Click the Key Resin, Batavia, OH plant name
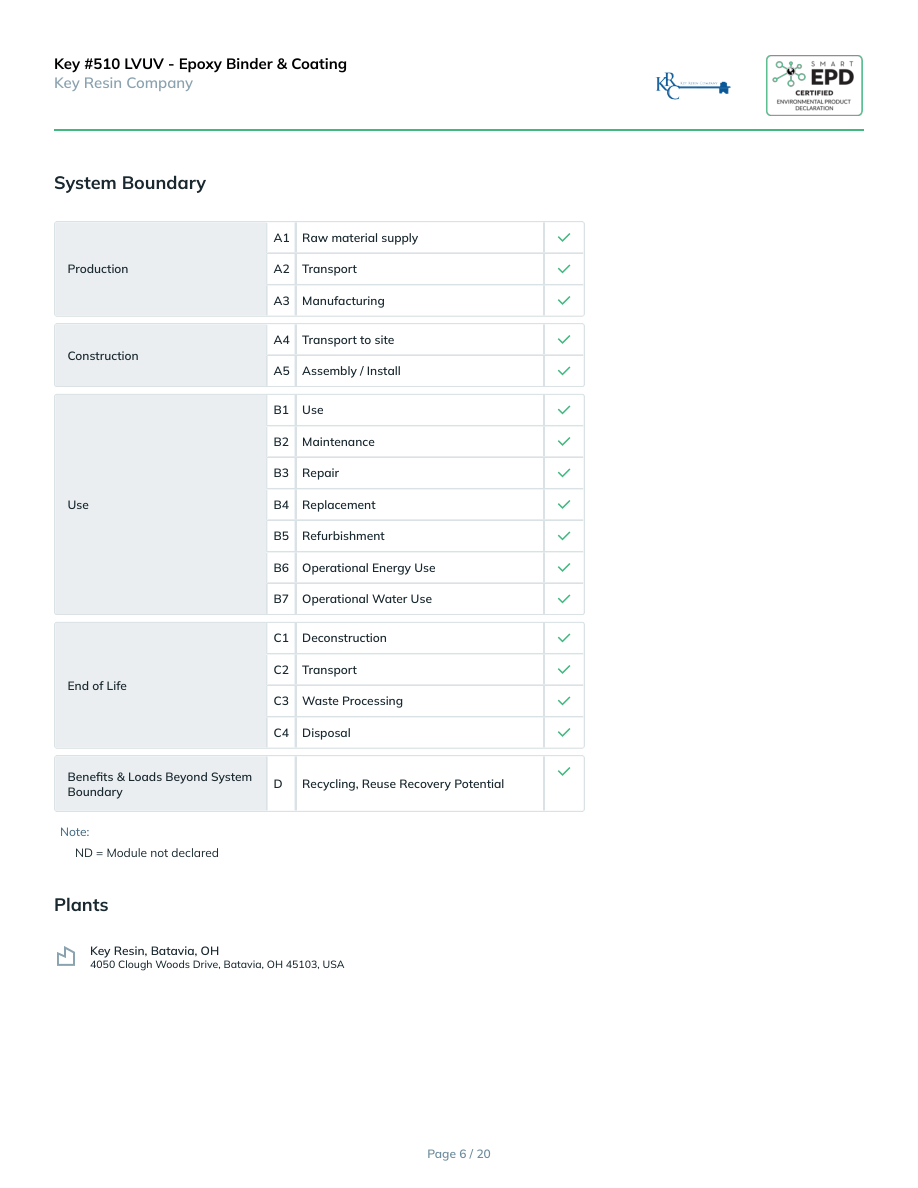This screenshot has height=1188, width=918. pyautogui.click(x=154, y=951)
